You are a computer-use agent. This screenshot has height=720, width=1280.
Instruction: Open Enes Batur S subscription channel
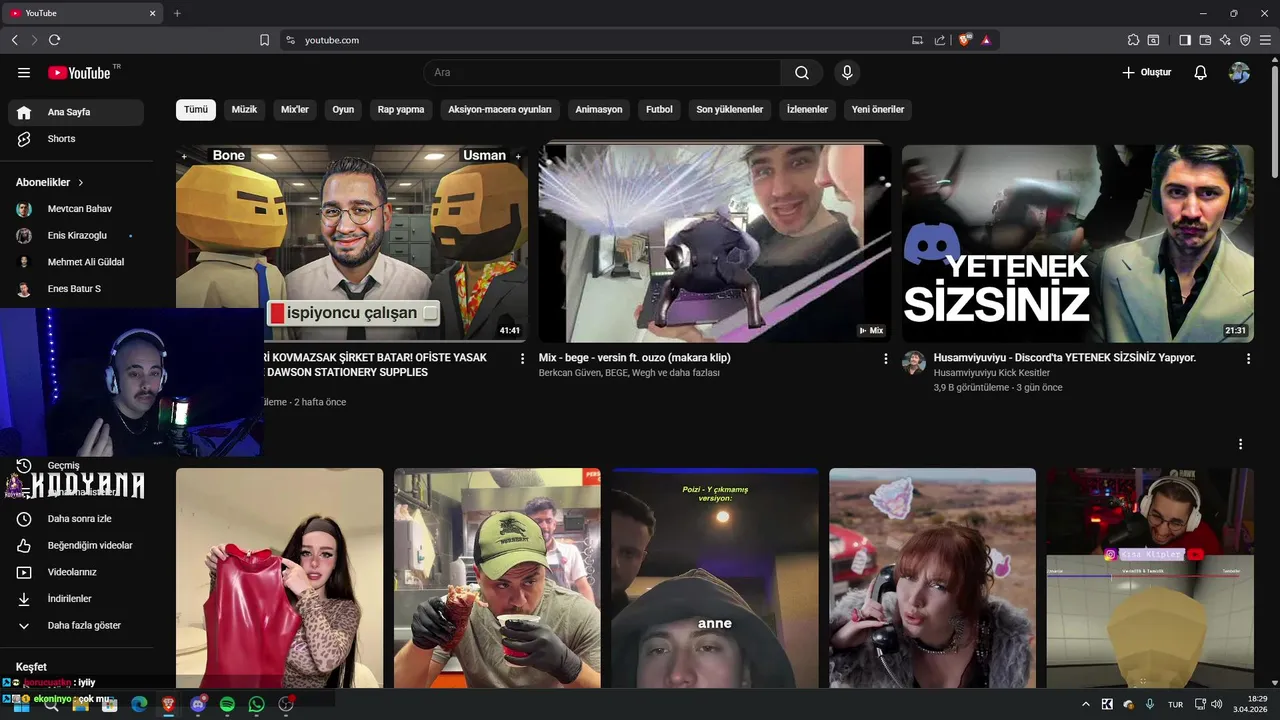76,289
